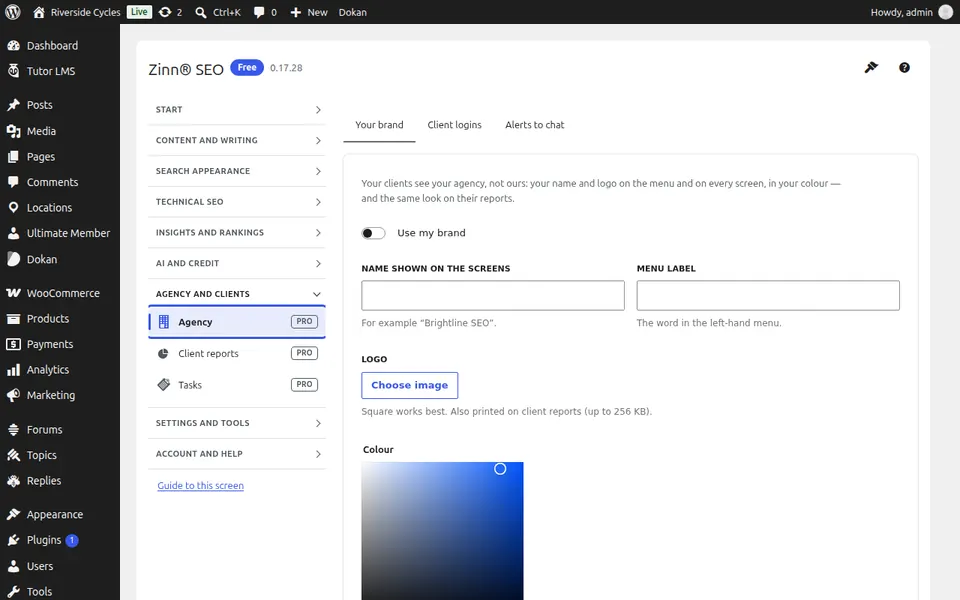
Task: Open the Alerts to chat tab
Action: [x=534, y=125]
